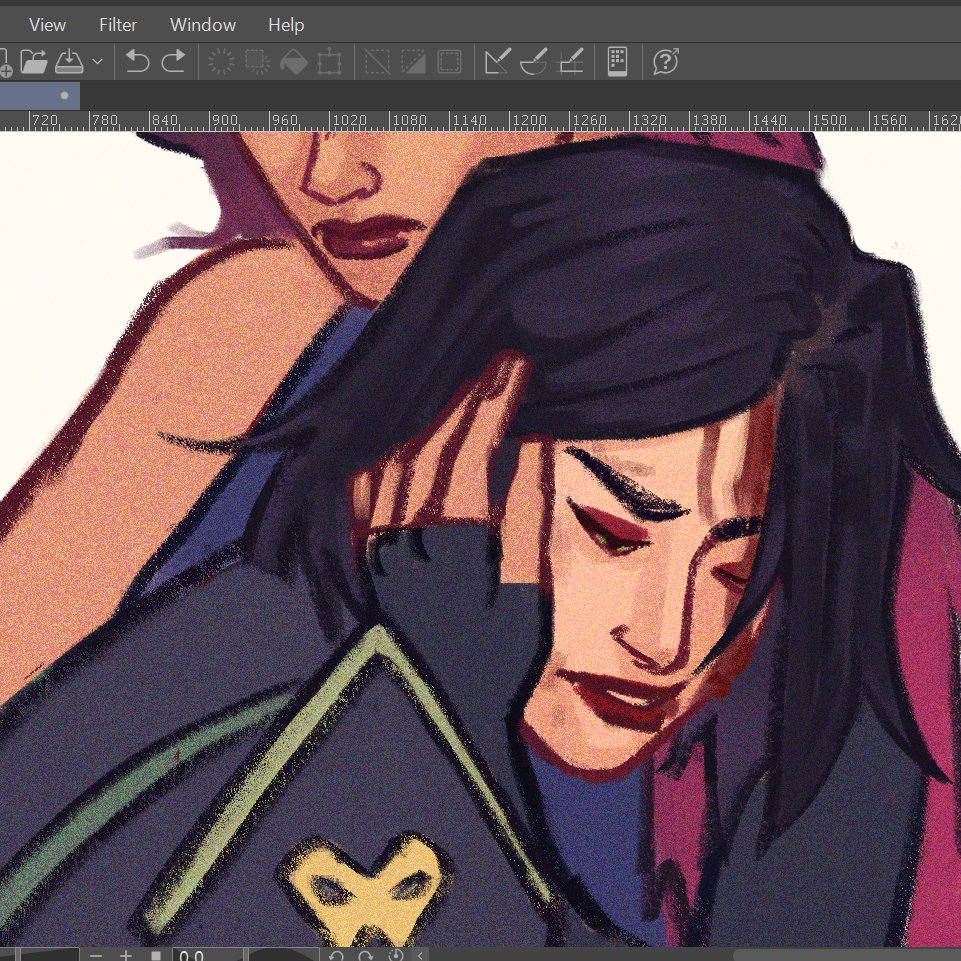Toggle Snap to Grid
961x961 pixels.
(570, 62)
